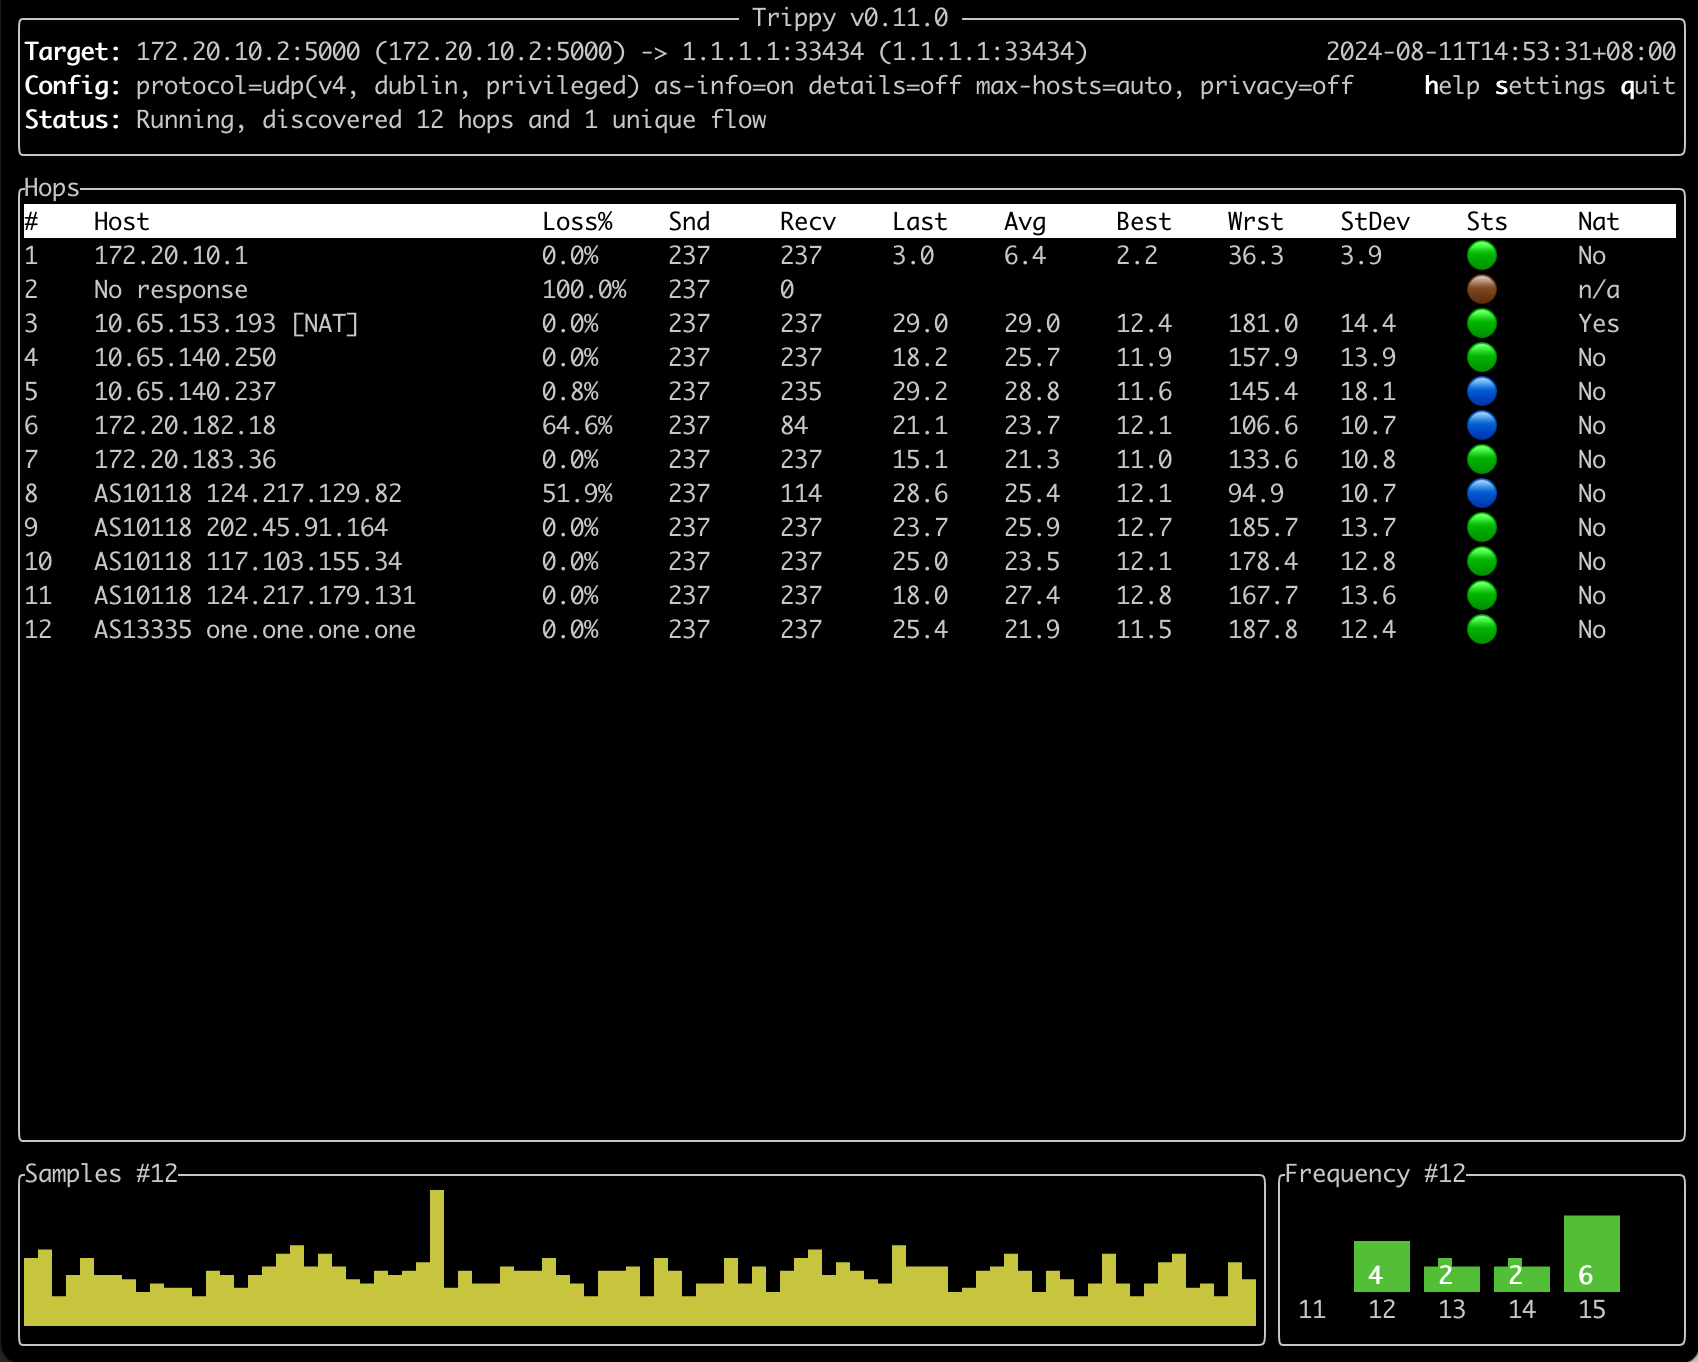Click the Host column header
The image size is (1698, 1362).
coord(121,222)
